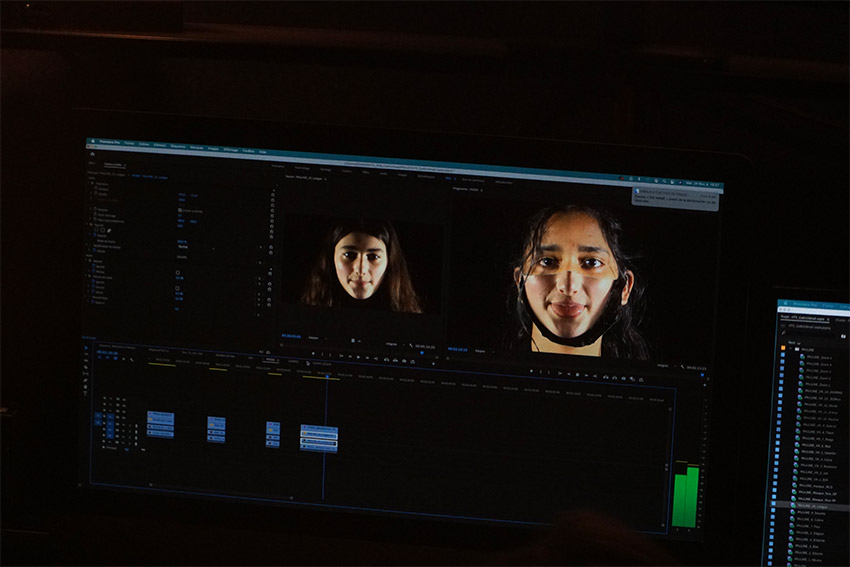Click the orange label swatch of PAULINE bin
Viewport: 850px width, 567px height.
(x=783, y=347)
